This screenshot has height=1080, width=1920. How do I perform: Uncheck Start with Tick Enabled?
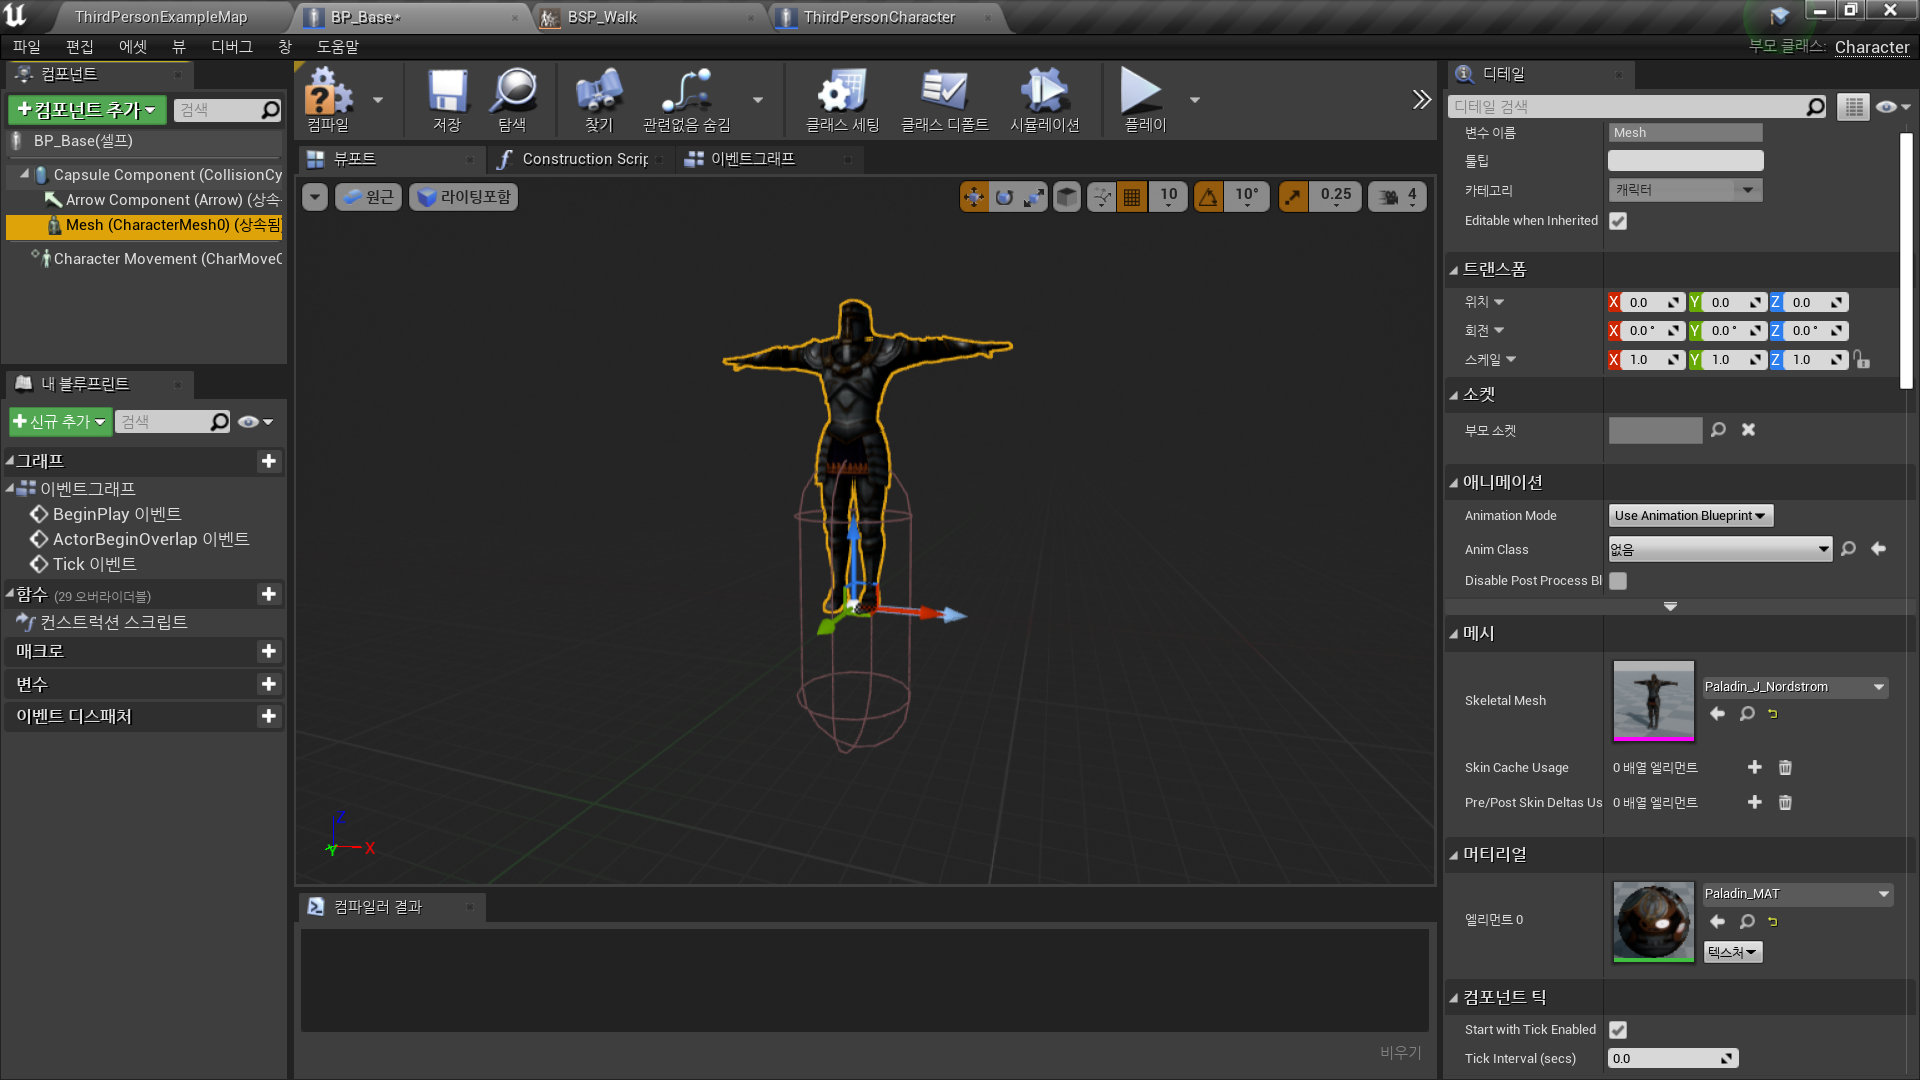tap(1618, 1030)
